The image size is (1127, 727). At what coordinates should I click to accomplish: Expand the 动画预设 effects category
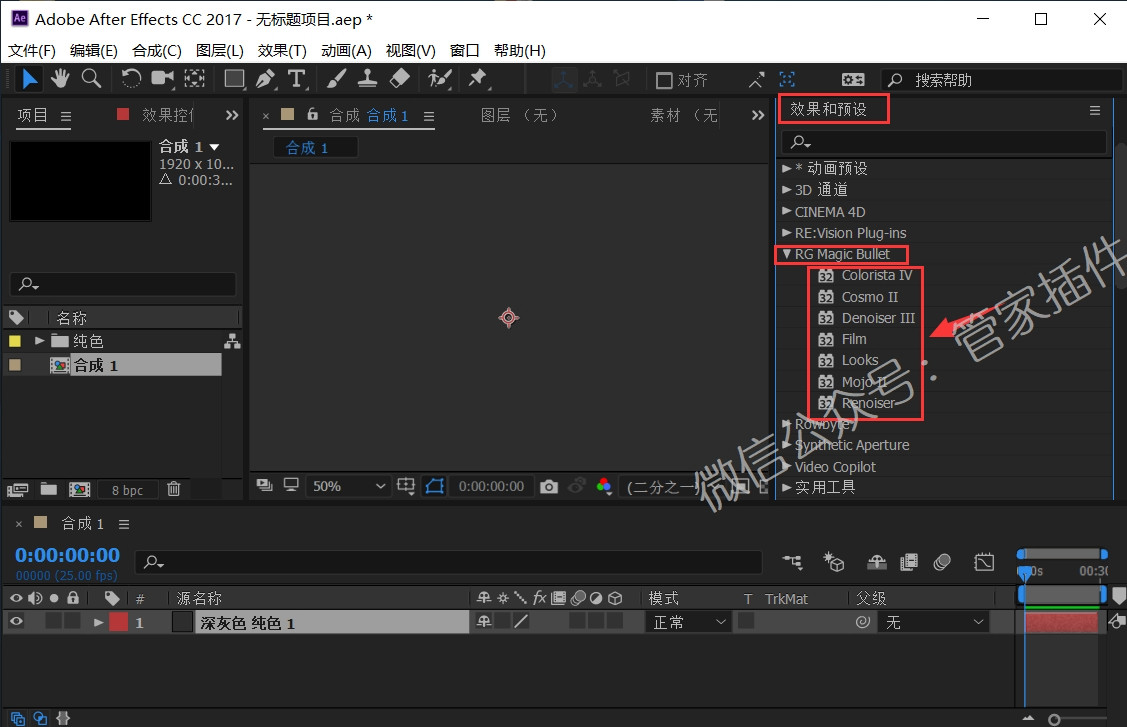(786, 168)
